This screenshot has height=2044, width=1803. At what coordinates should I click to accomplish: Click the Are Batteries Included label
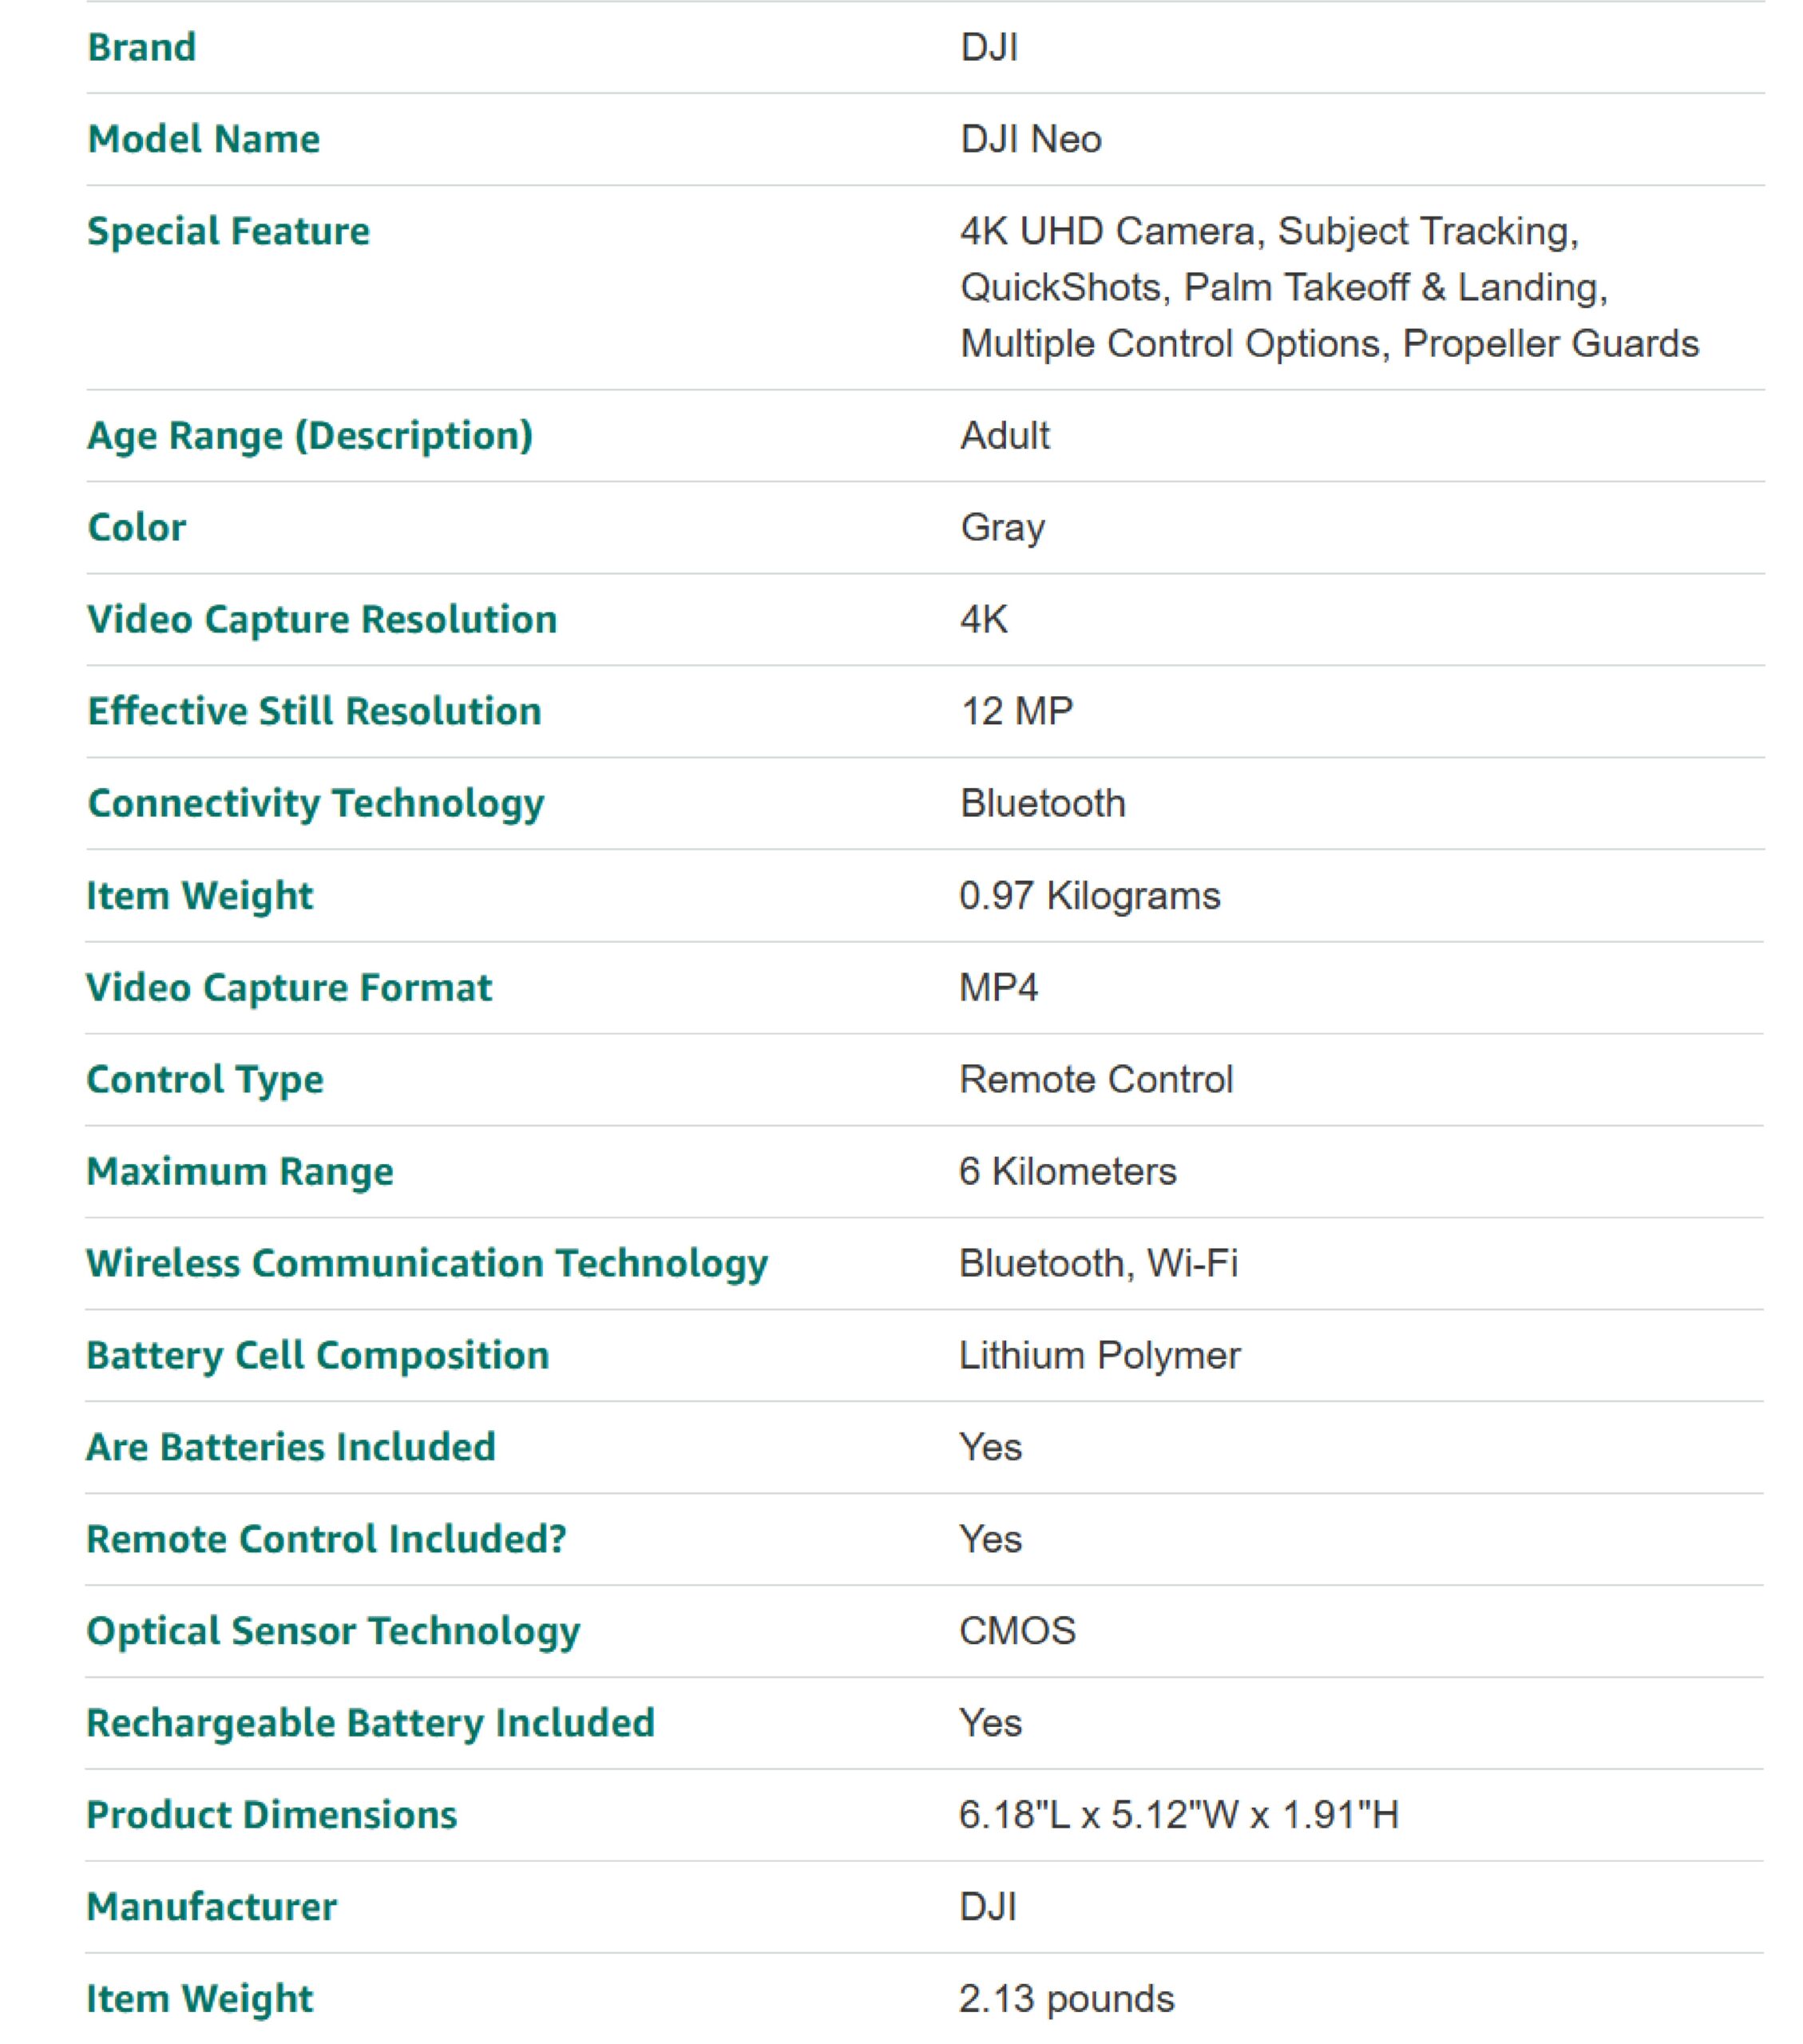[x=291, y=1448]
